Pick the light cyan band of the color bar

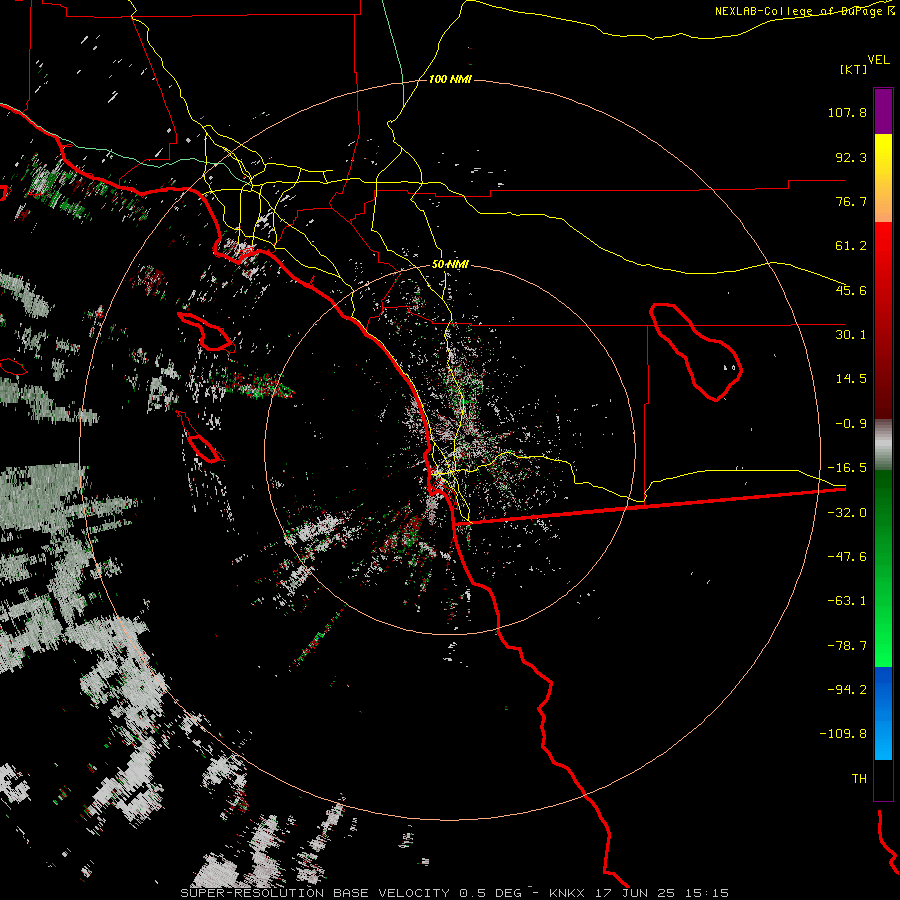tap(883, 743)
